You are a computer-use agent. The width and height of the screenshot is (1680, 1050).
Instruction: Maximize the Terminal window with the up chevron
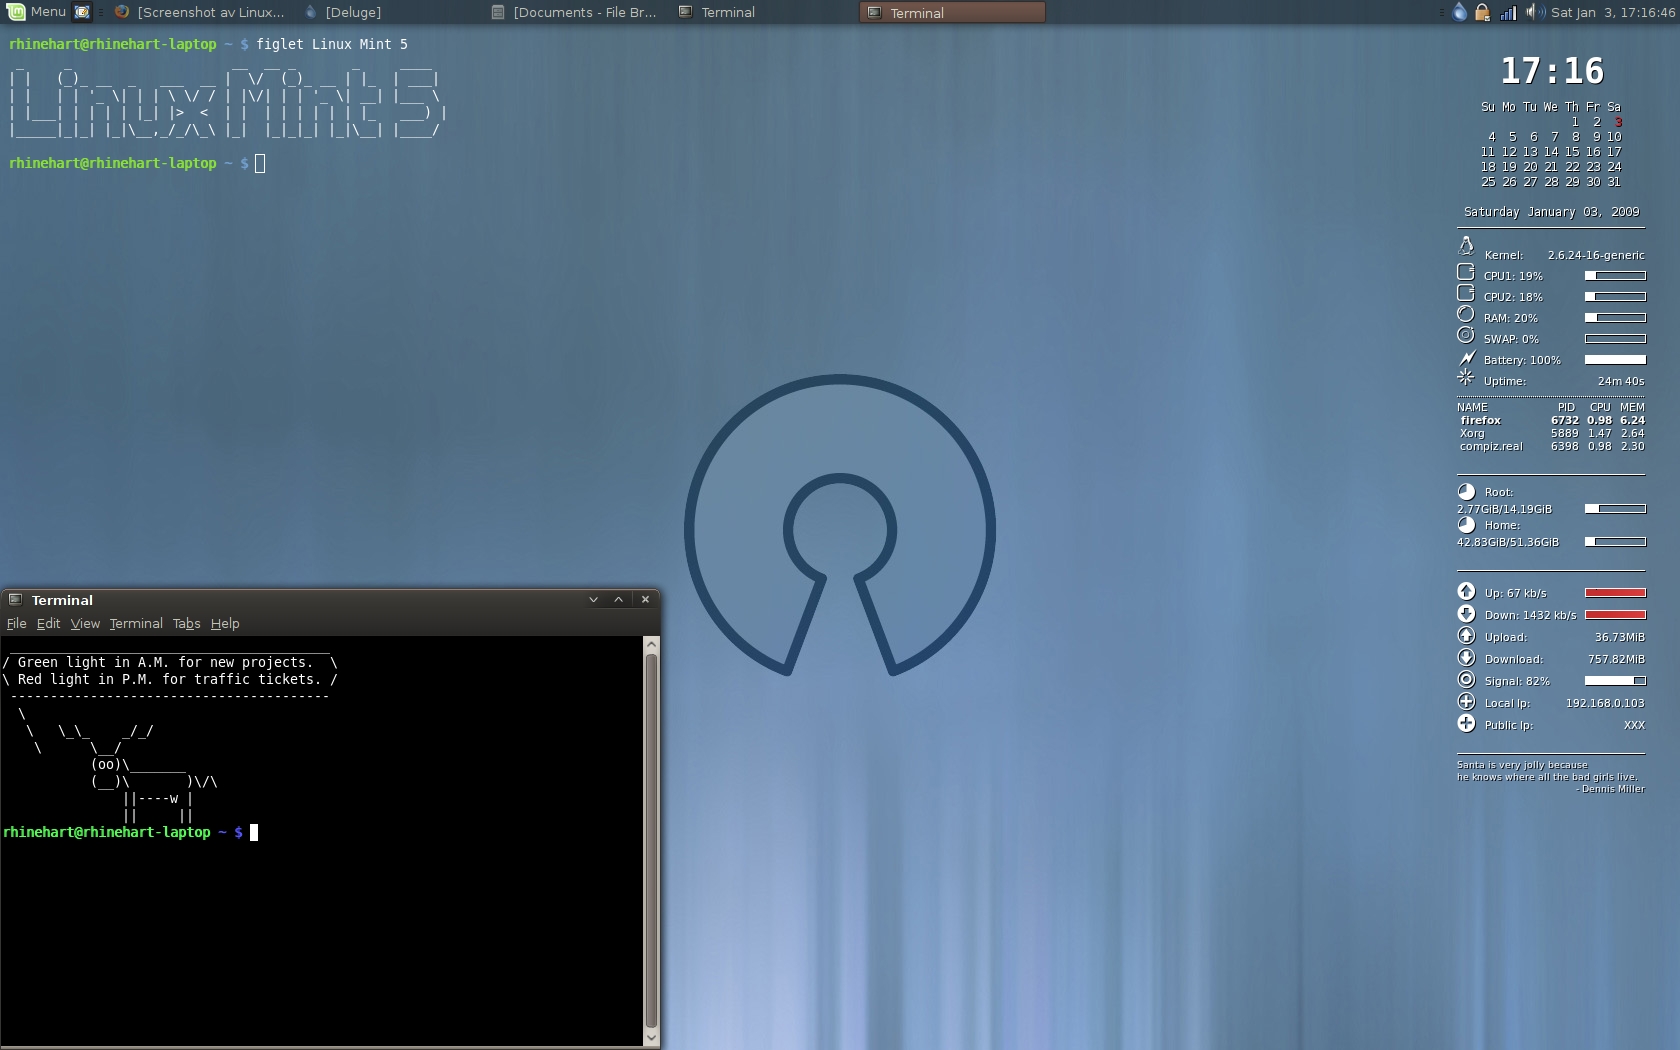619,600
